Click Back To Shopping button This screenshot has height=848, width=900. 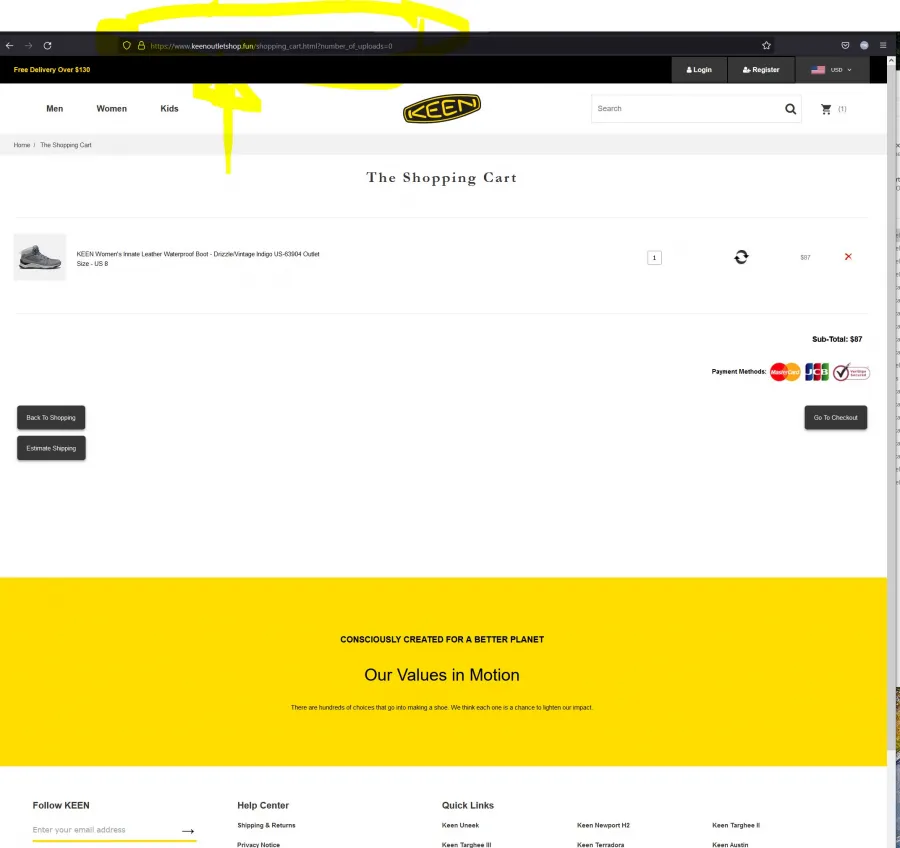click(x=51, y=417)
